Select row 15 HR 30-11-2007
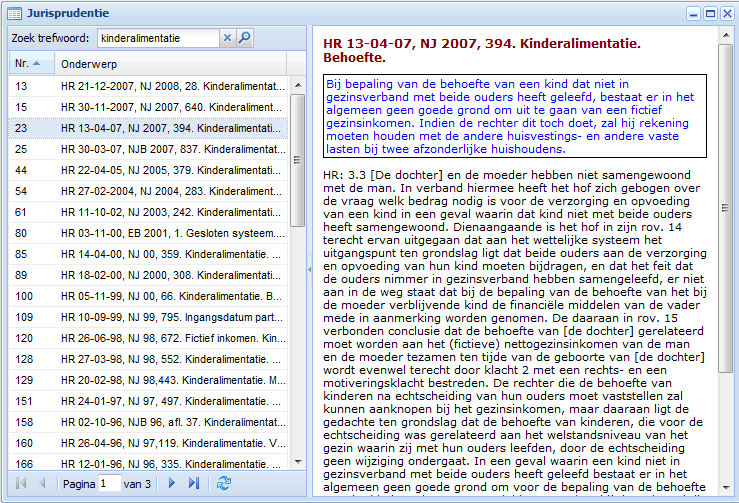Viewport: 739px width, 503px height. [148, 107]
